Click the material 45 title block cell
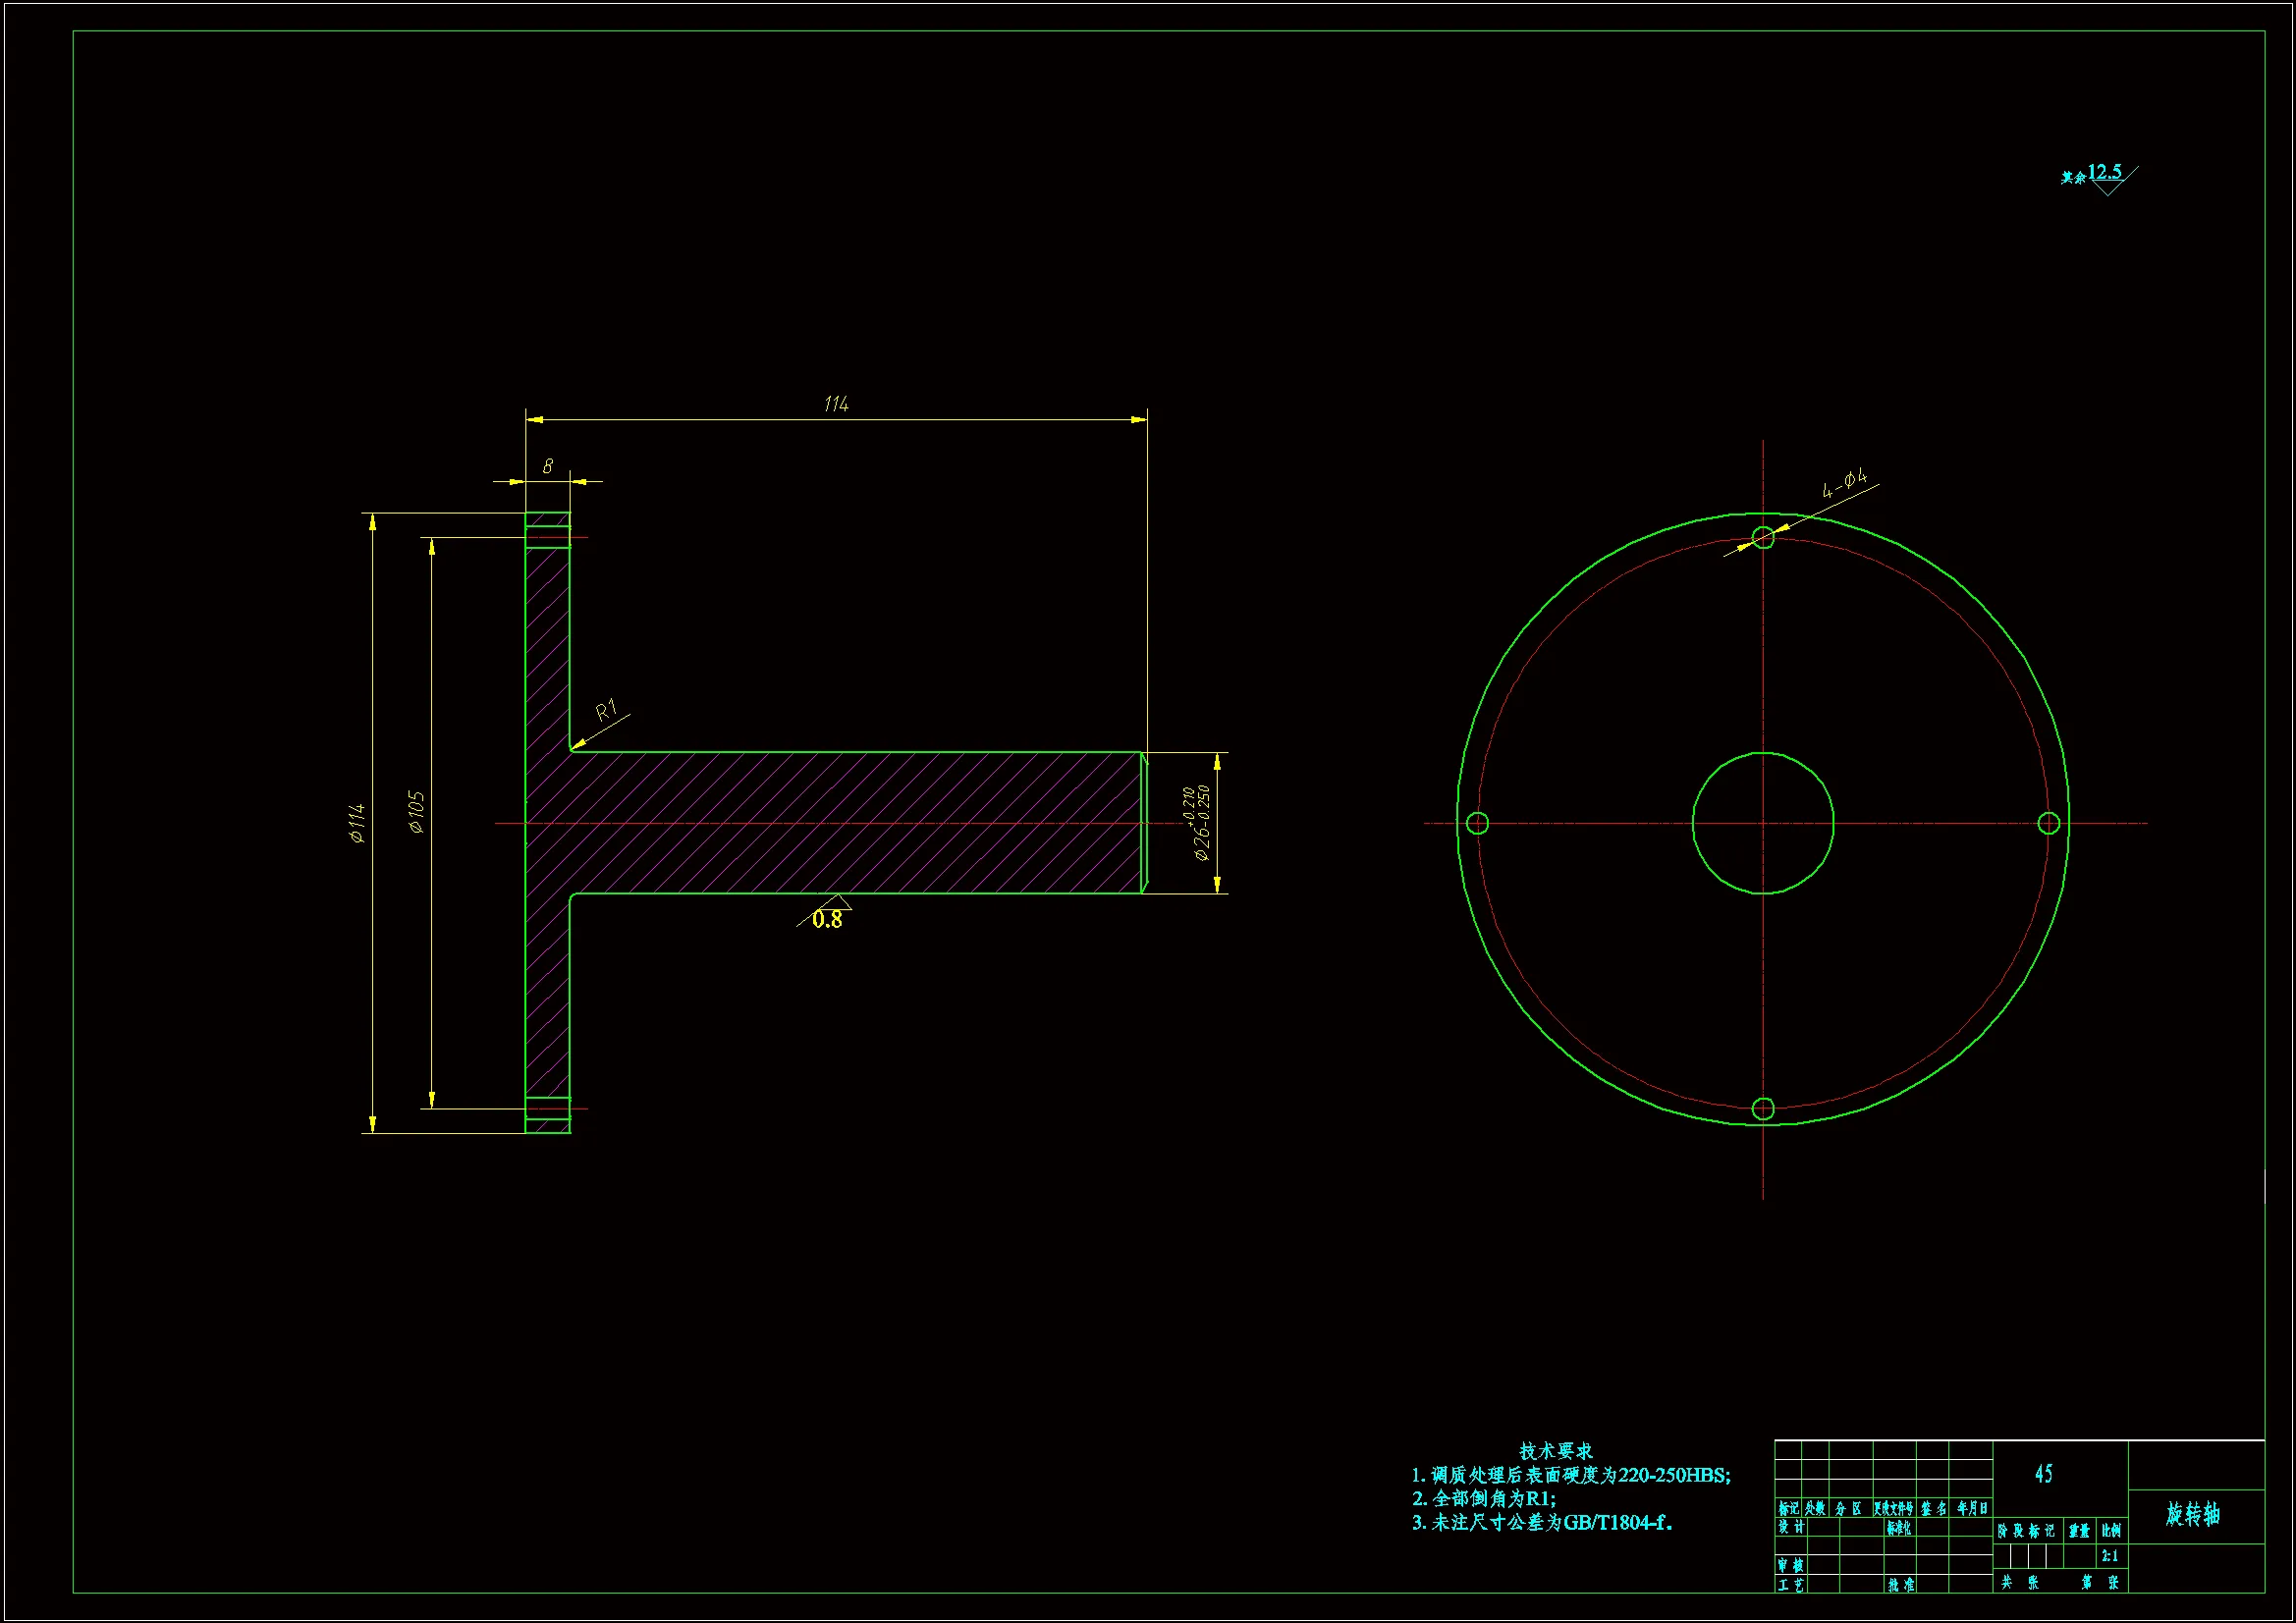 click(x=2044, y=1473)
